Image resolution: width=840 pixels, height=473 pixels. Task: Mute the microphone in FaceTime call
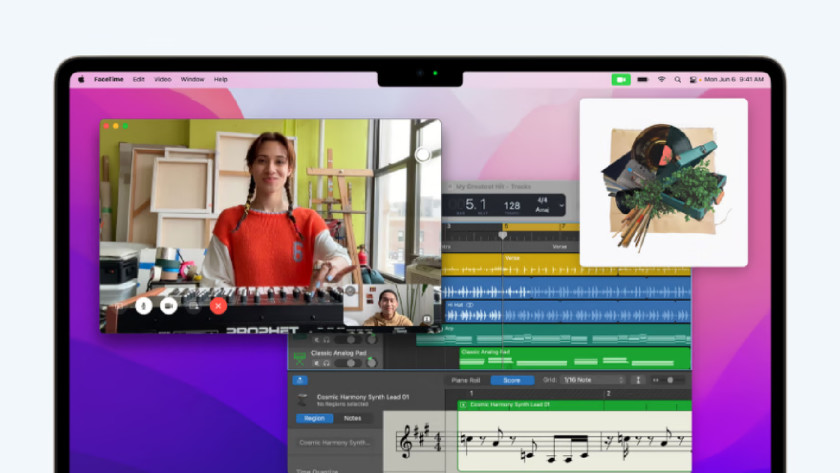[144, 306]
